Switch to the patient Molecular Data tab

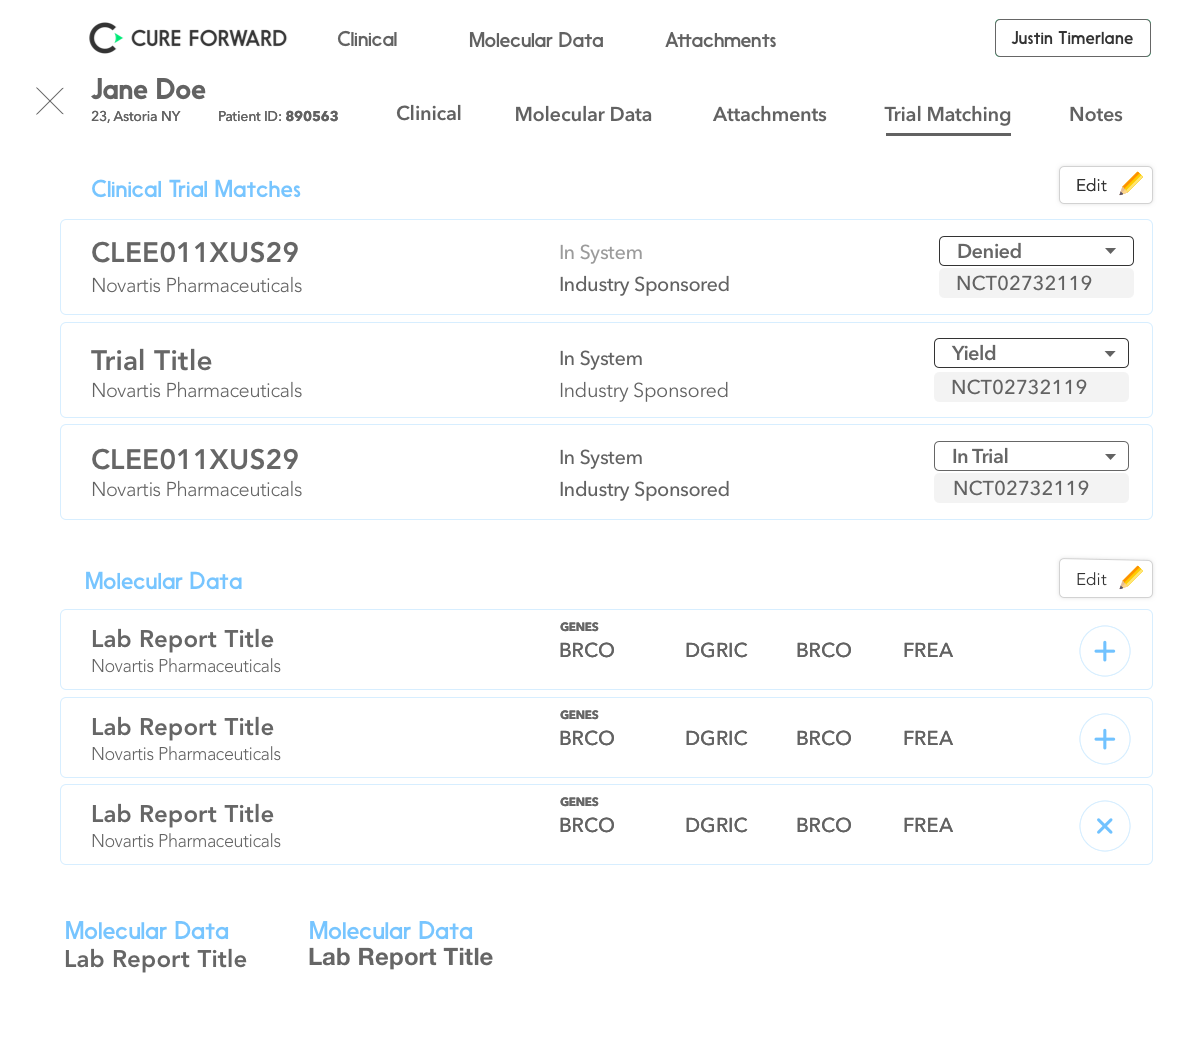[583, 114]
